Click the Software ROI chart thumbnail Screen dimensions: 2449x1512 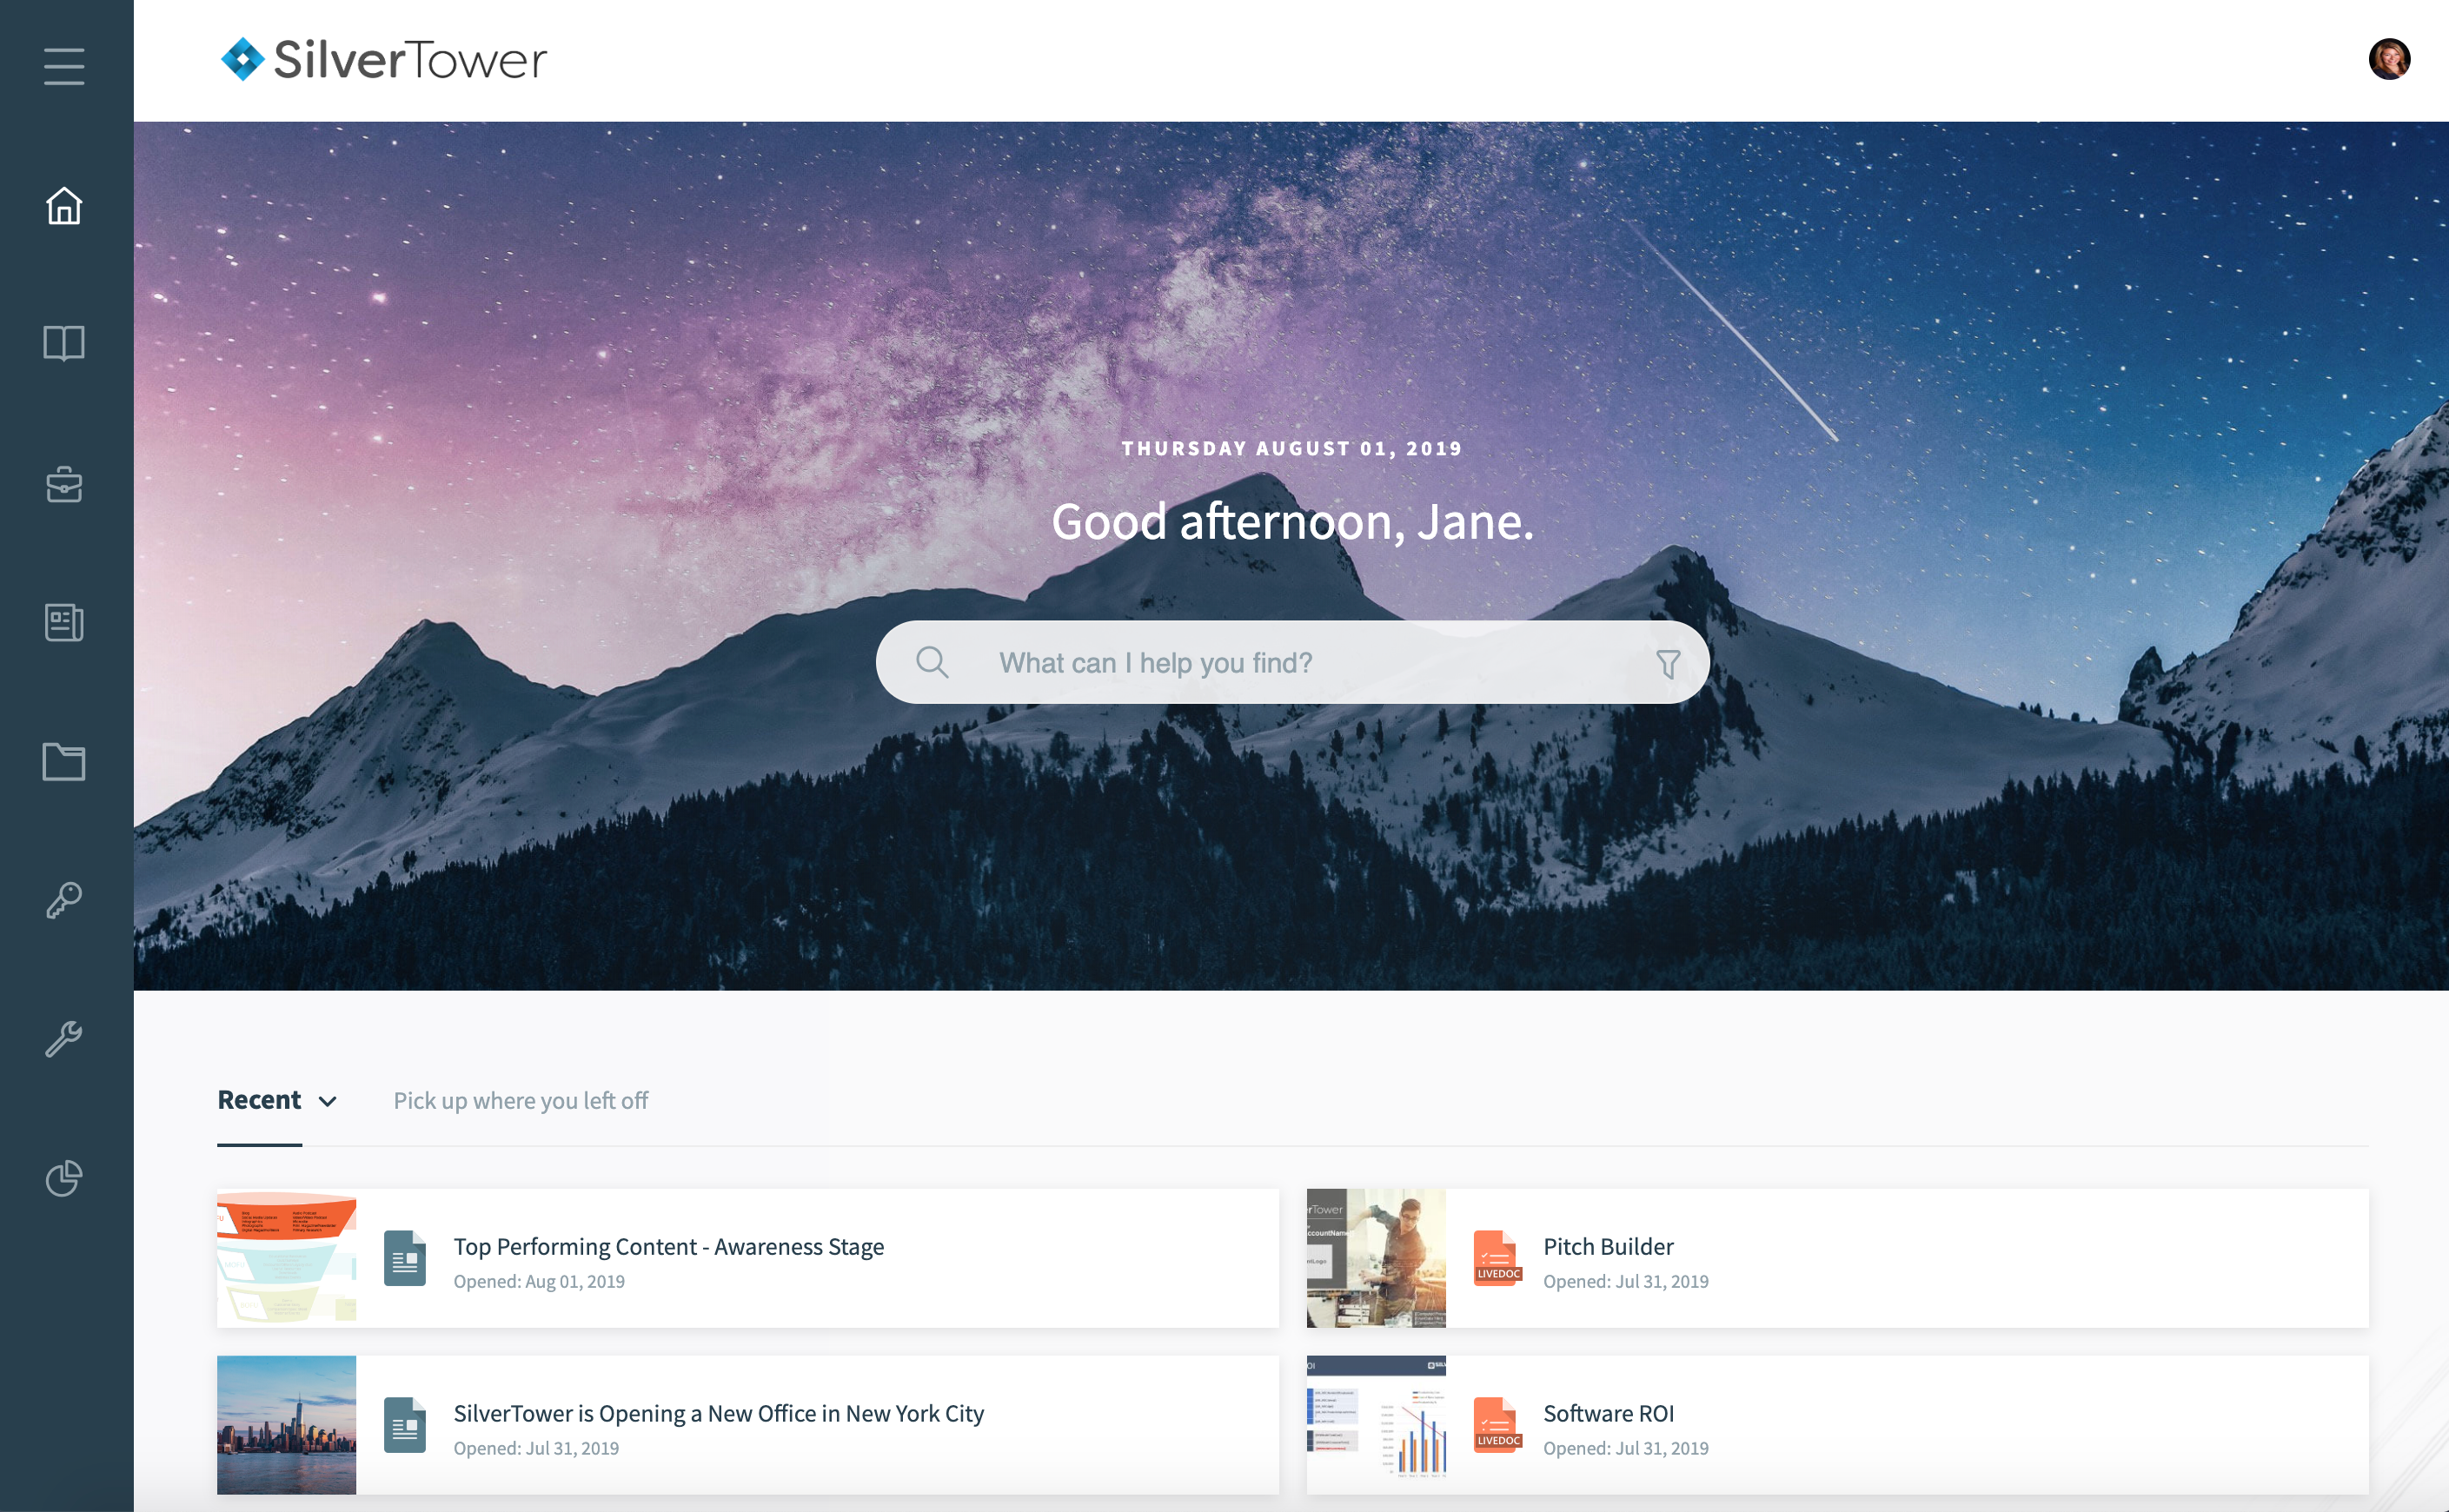(x=1376, y=1424)
